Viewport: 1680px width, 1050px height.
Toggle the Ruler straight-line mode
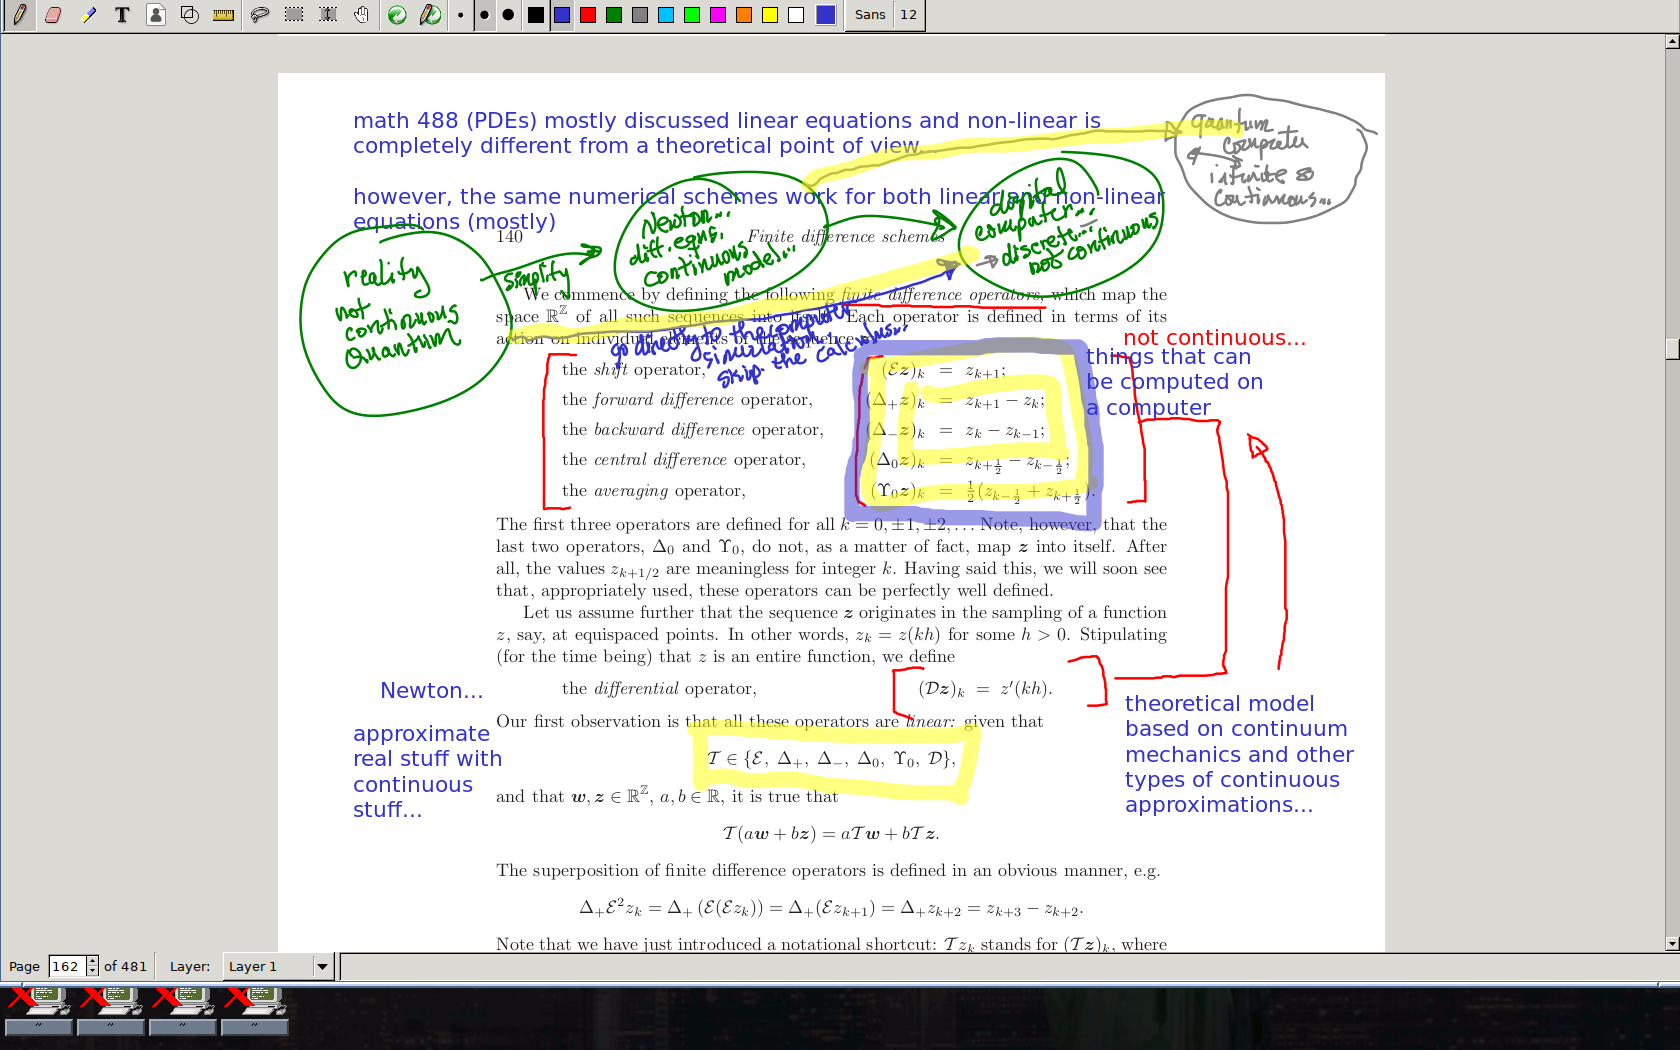point(224,15)
